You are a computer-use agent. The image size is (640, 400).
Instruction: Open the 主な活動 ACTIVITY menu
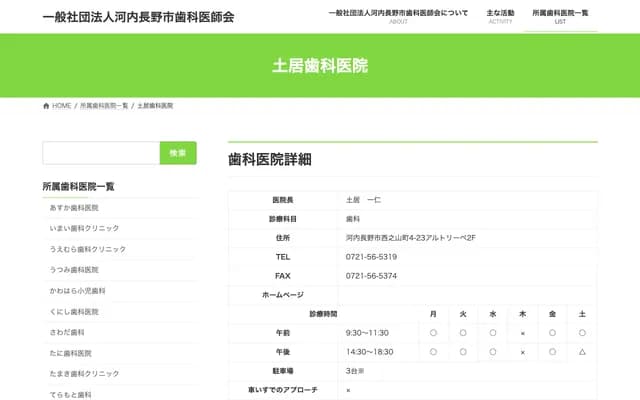coord(500,17)
